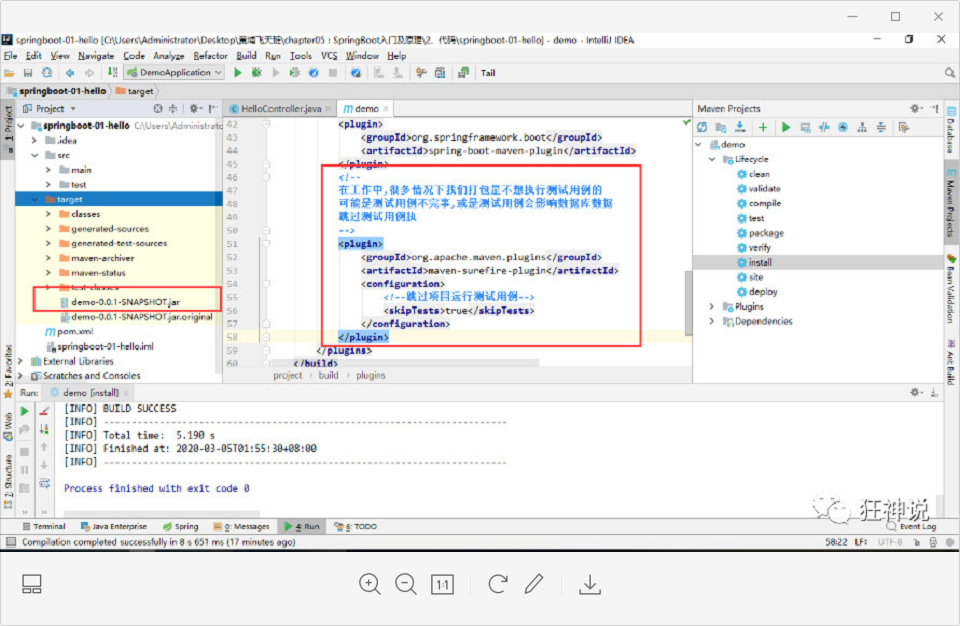The height and width of the screenshot is (626, 960).
Task: Open the search everywhere magnifier
Action: [950, 73]
